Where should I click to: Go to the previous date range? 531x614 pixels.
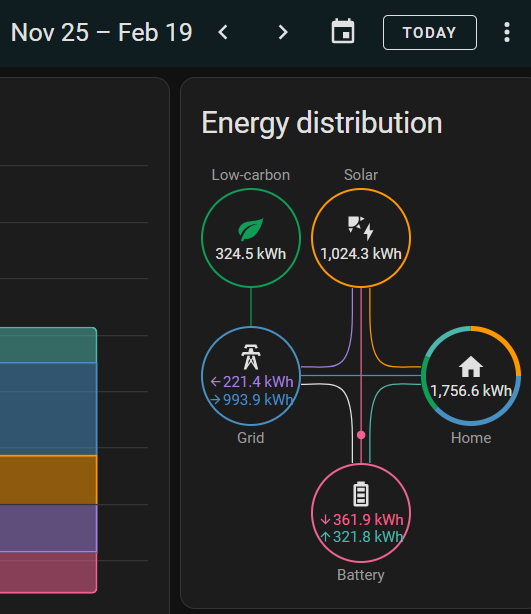(223, 32)
